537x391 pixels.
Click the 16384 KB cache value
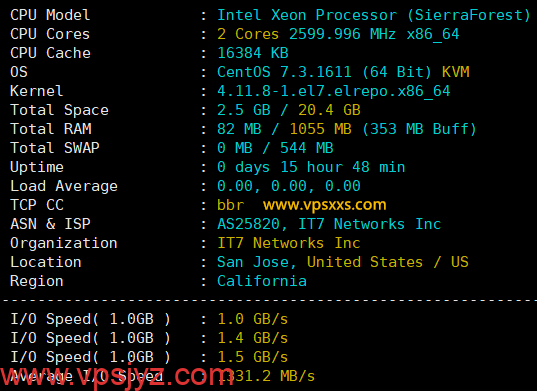tap(253, 53)
